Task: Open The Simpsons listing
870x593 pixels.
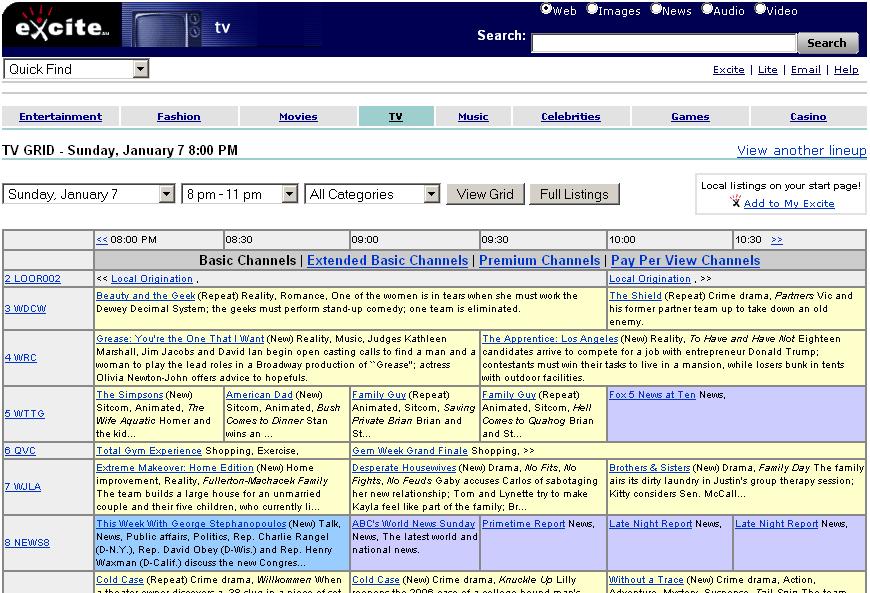Action: coord(129,394)
